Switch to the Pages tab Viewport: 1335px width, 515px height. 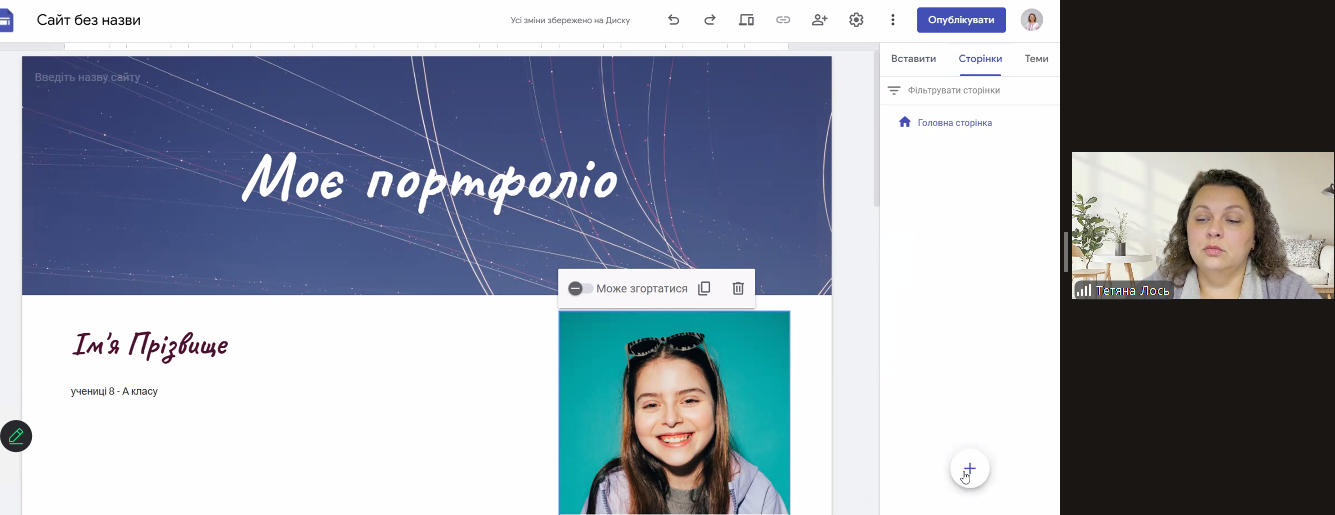(x=980, y=59)
